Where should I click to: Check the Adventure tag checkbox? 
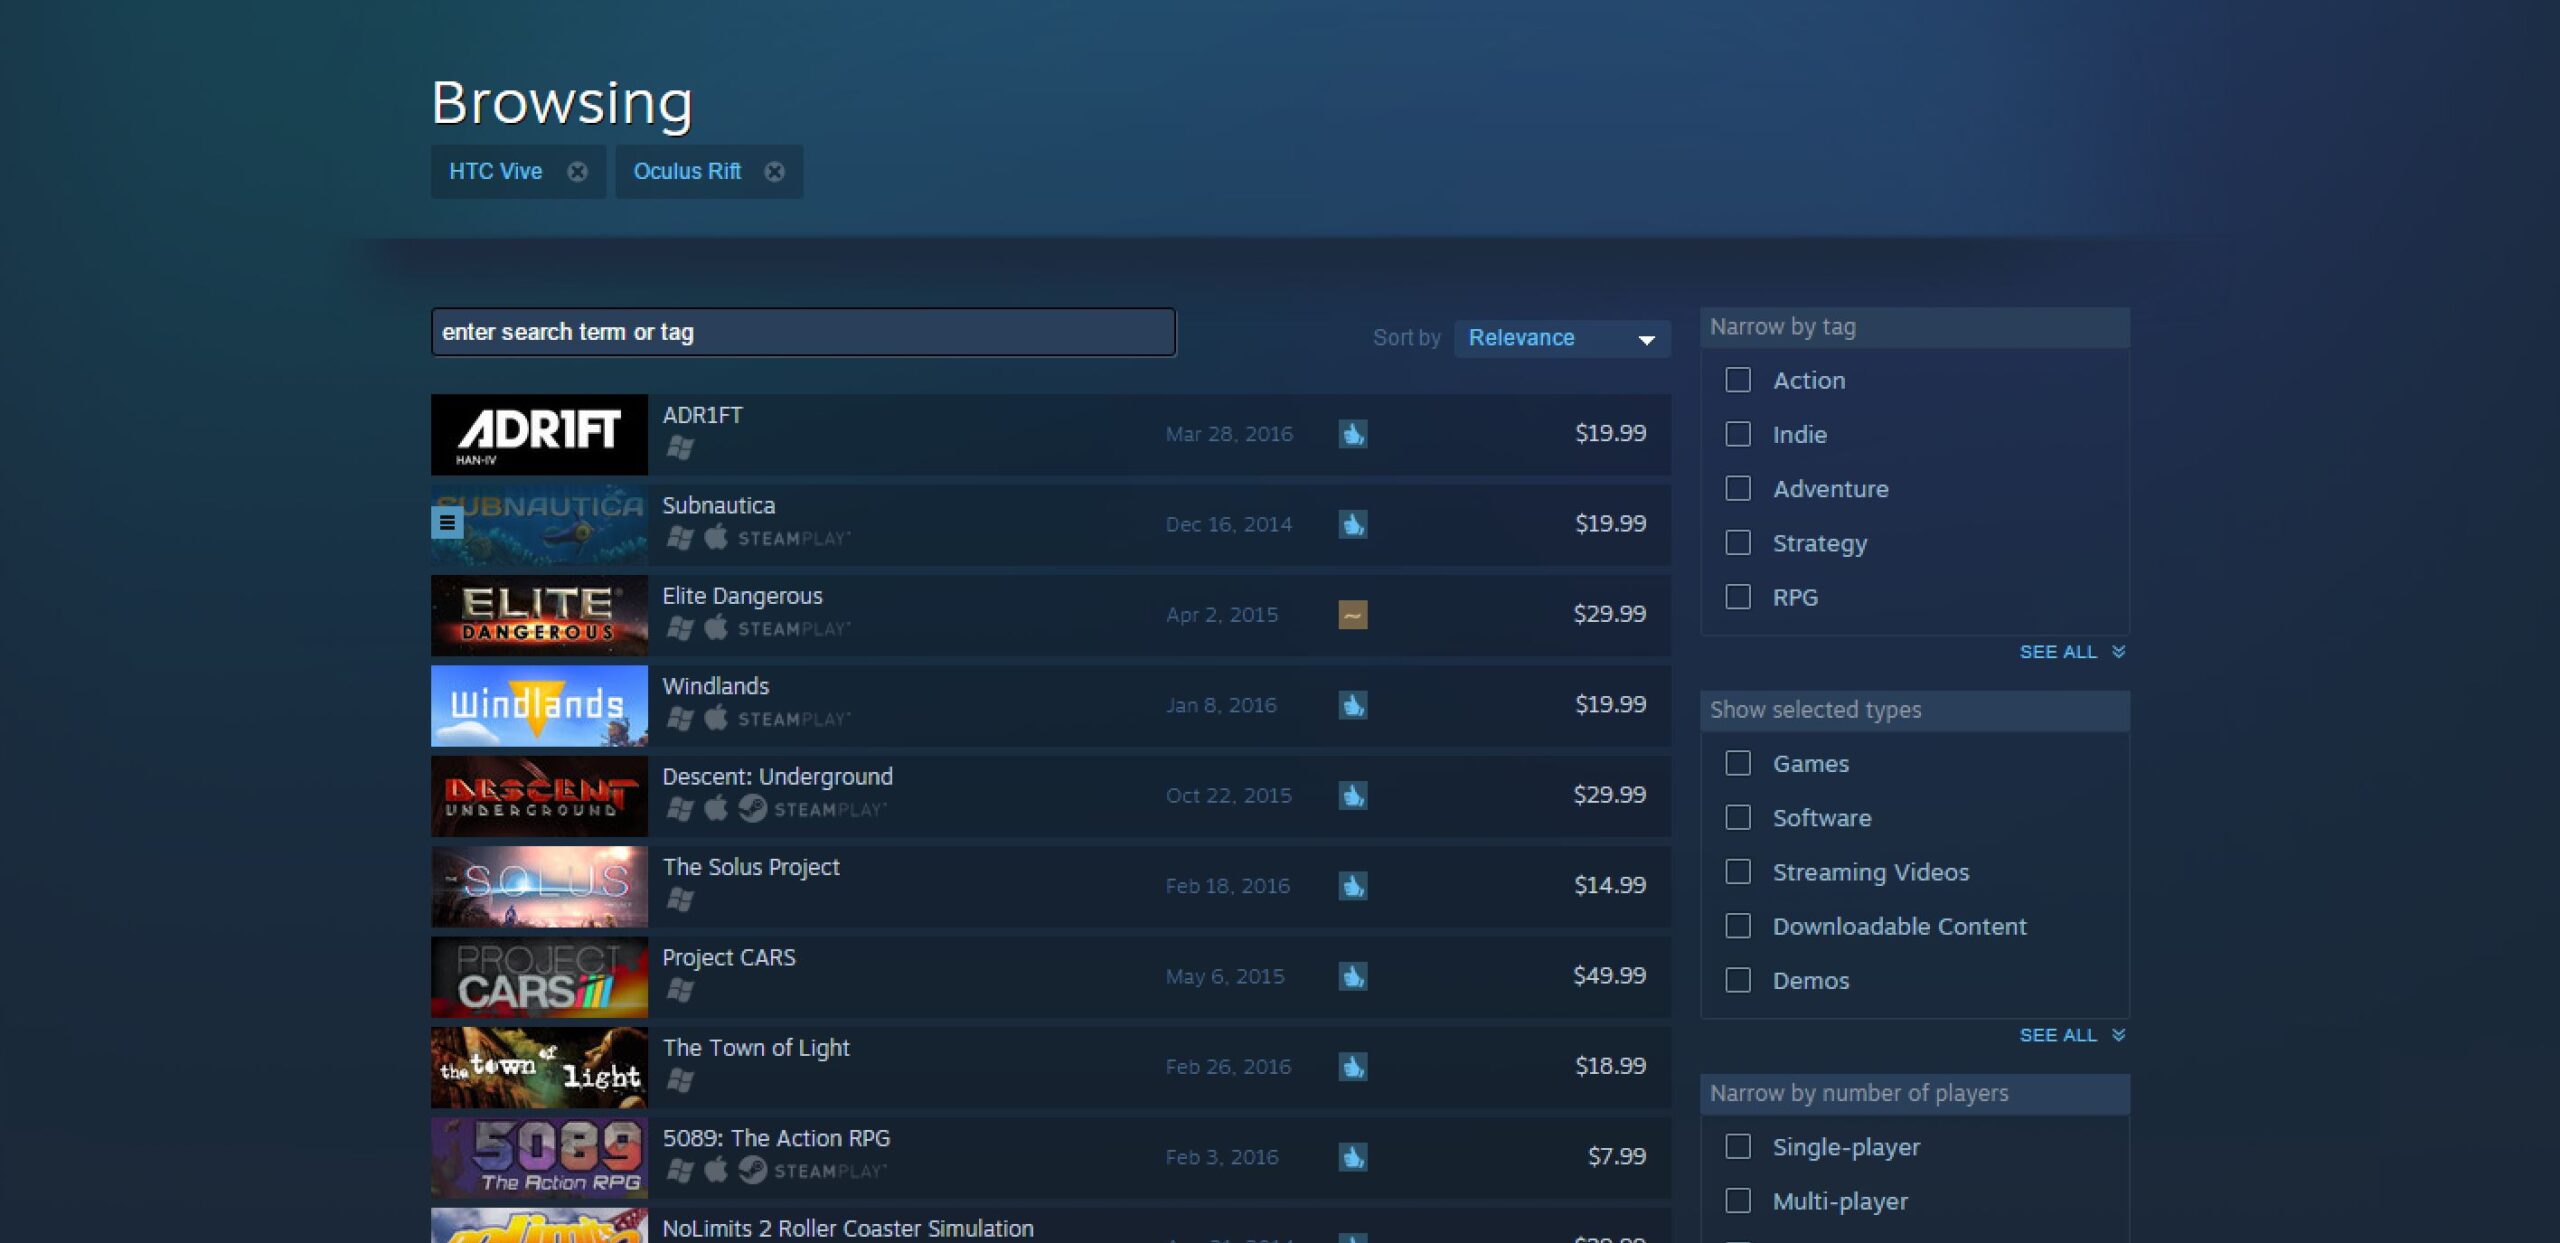click(x=1738, y=488)
